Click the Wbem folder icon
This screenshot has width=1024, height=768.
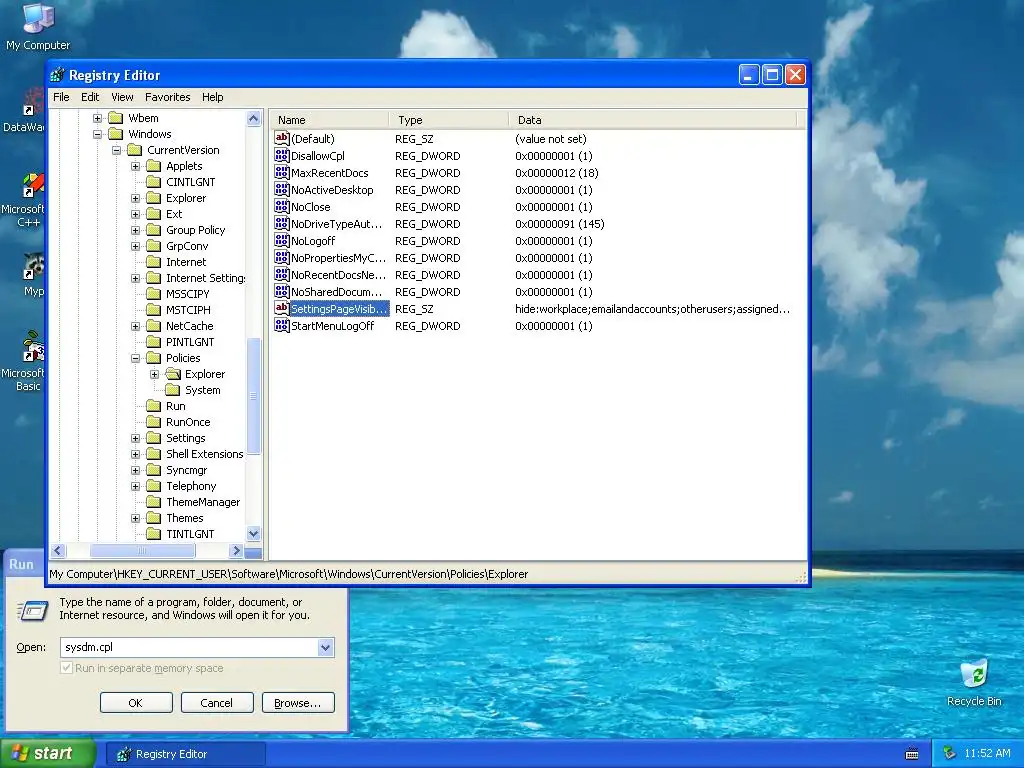point(116,118)
